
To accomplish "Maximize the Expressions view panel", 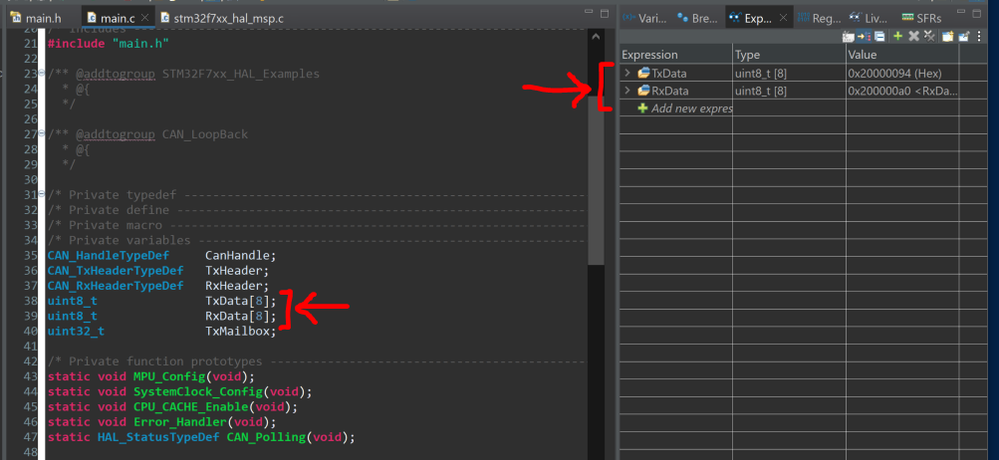I will (x=977, y=13).
